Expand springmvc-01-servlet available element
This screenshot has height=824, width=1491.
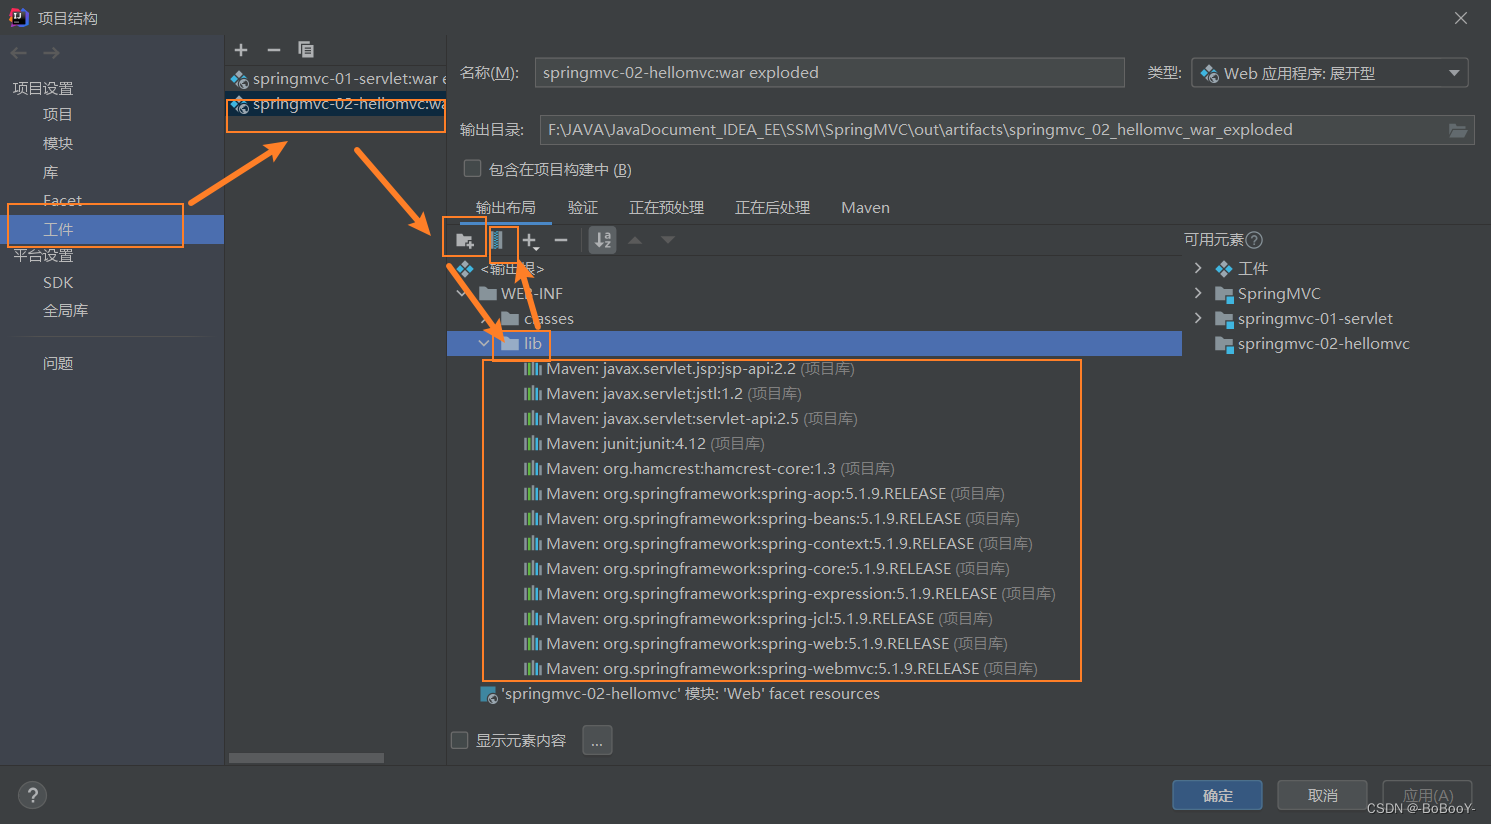point(1198,318)
